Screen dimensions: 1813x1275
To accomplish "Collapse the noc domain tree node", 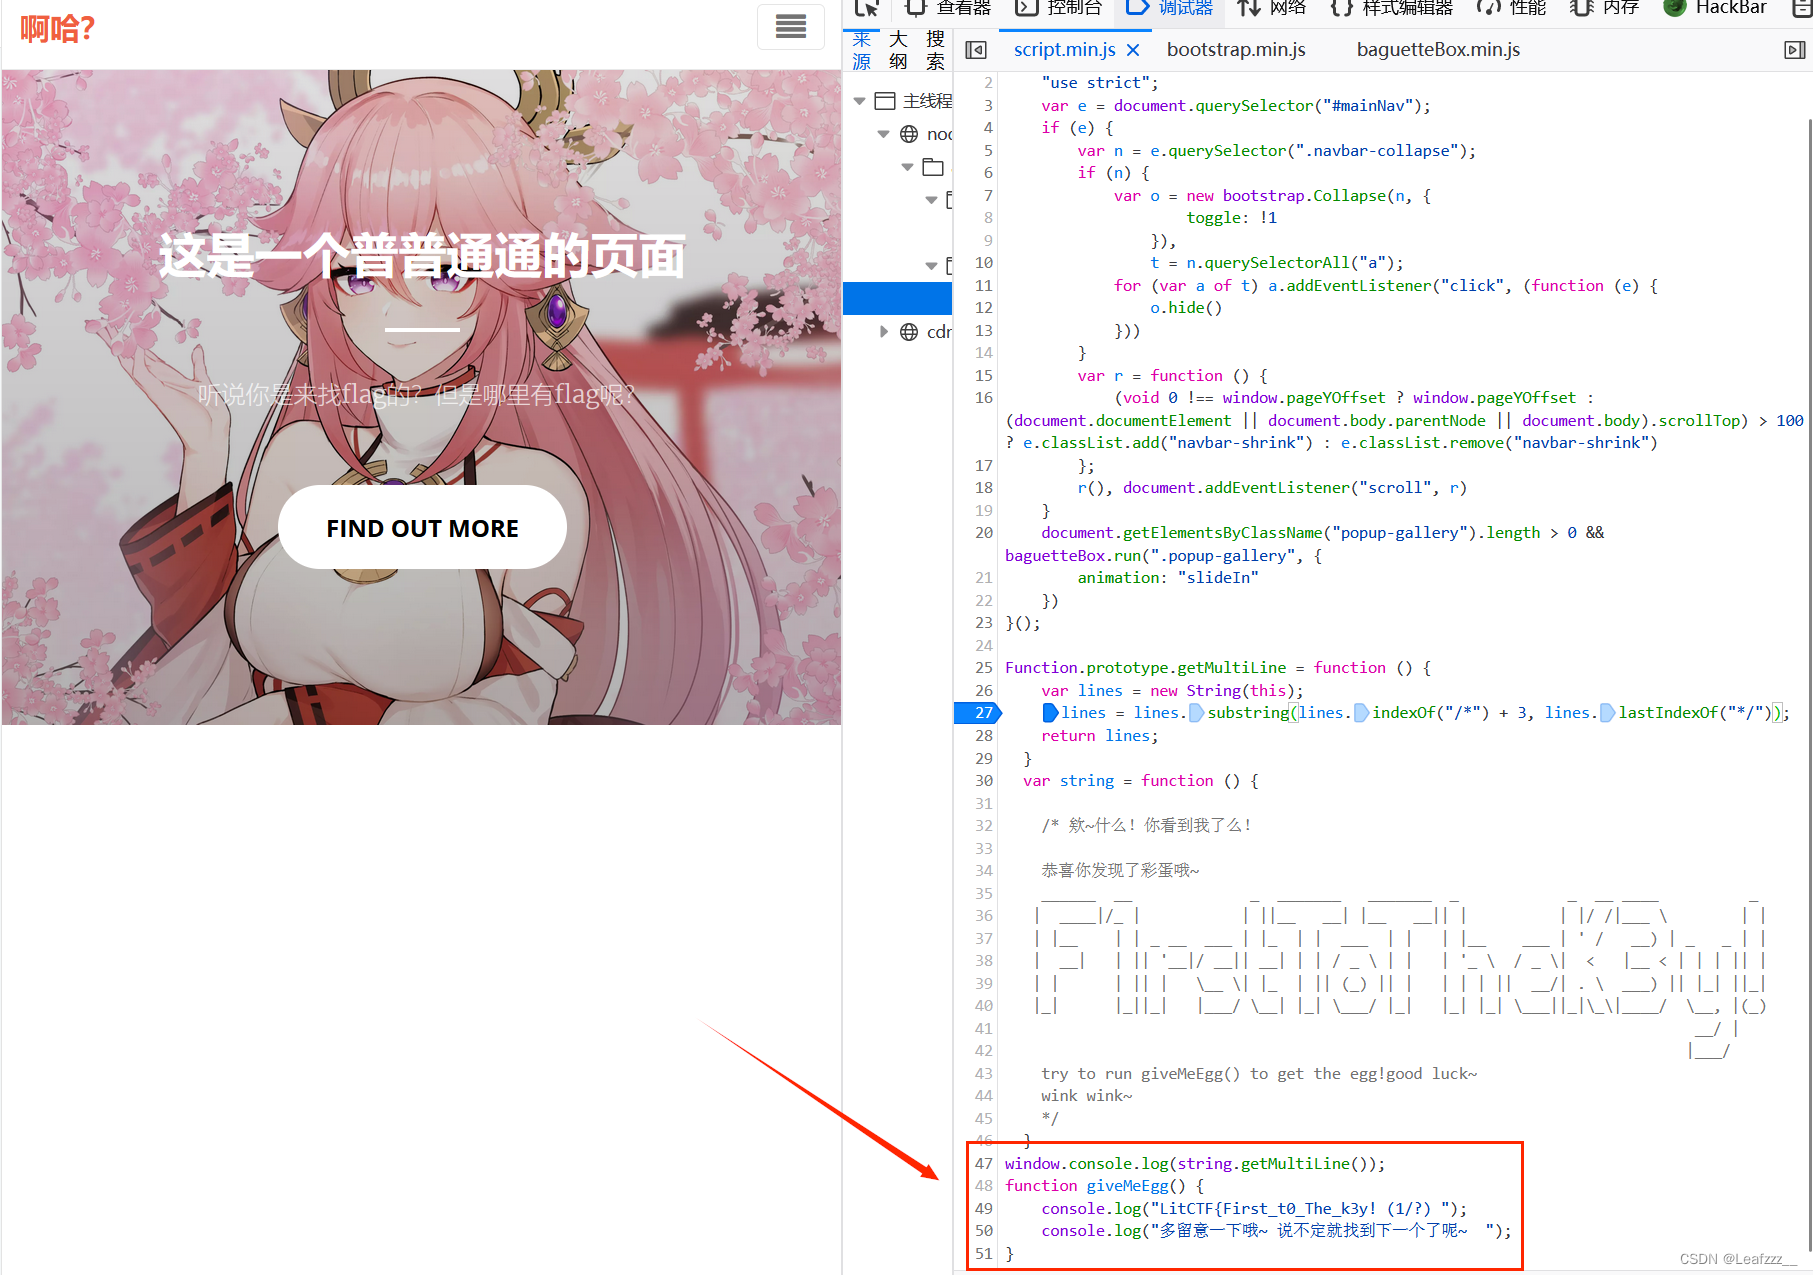I will (883, 134).
